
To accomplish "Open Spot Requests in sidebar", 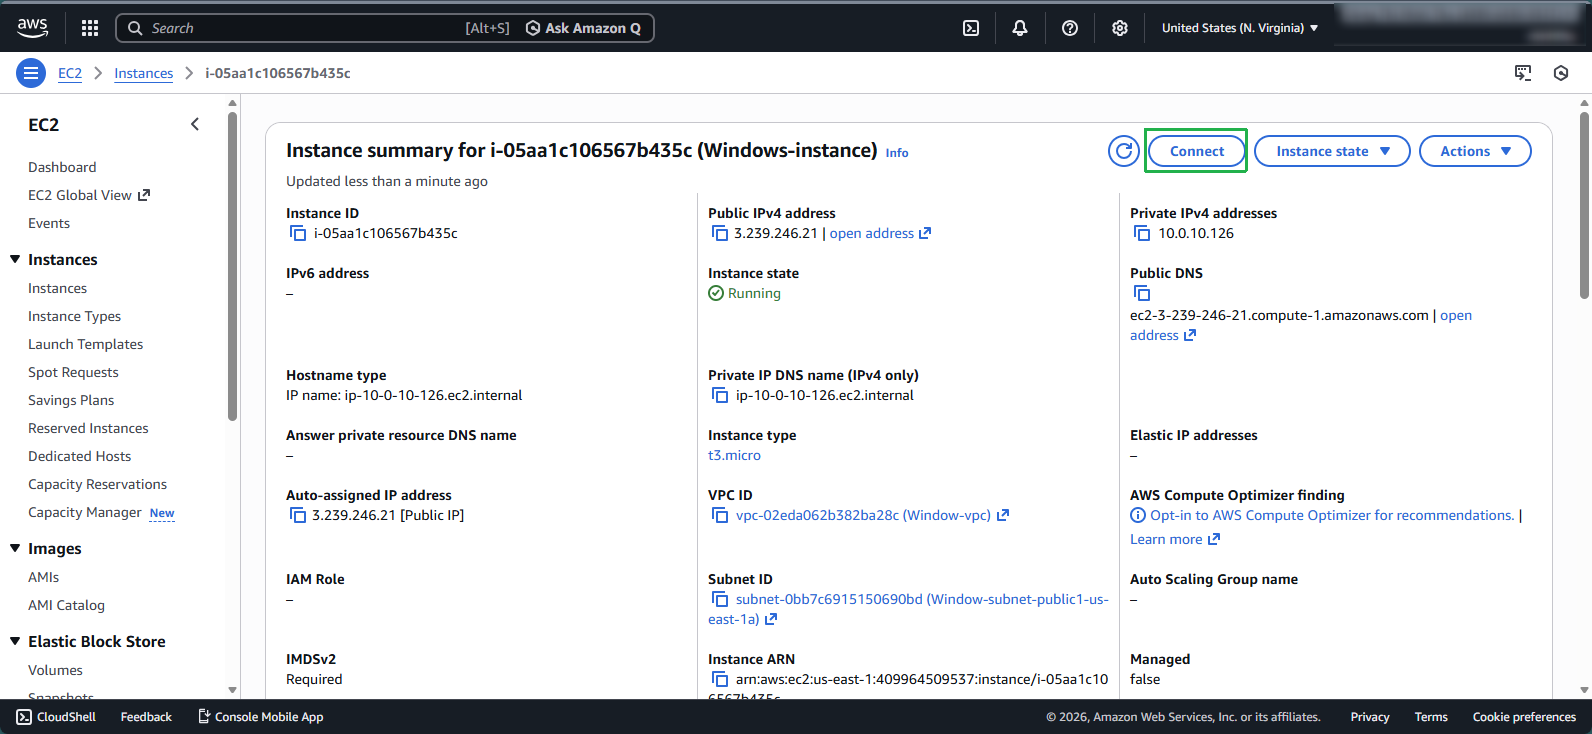I will pyautogui.click(x=73, y=372).
